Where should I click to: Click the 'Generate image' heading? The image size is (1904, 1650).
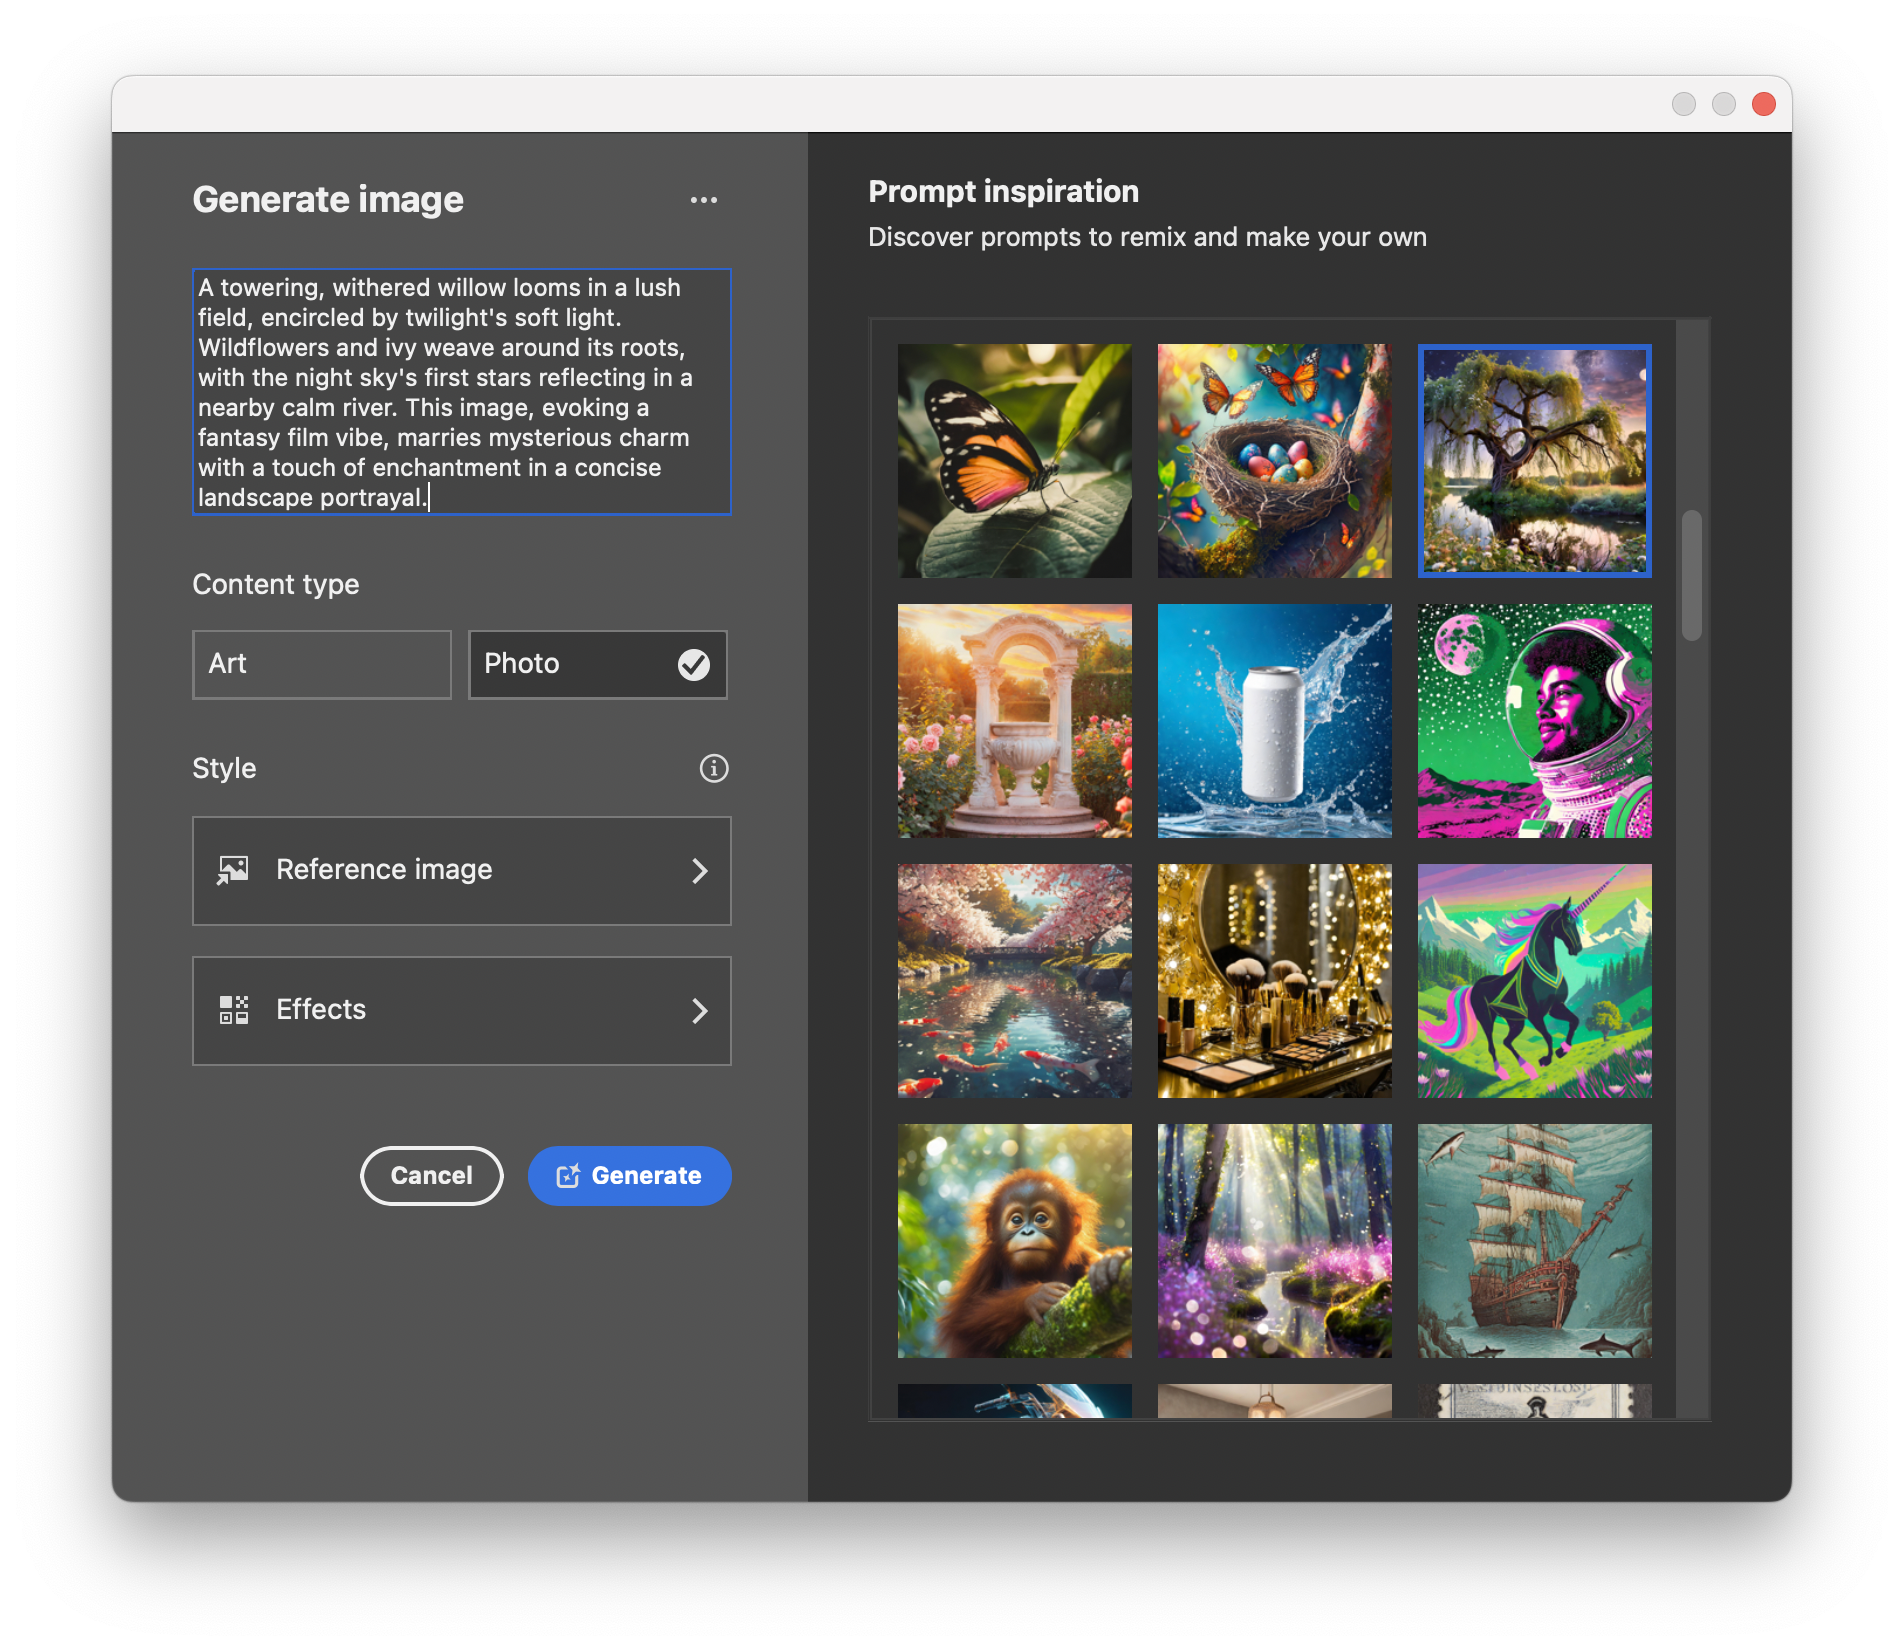coord(328,200)
